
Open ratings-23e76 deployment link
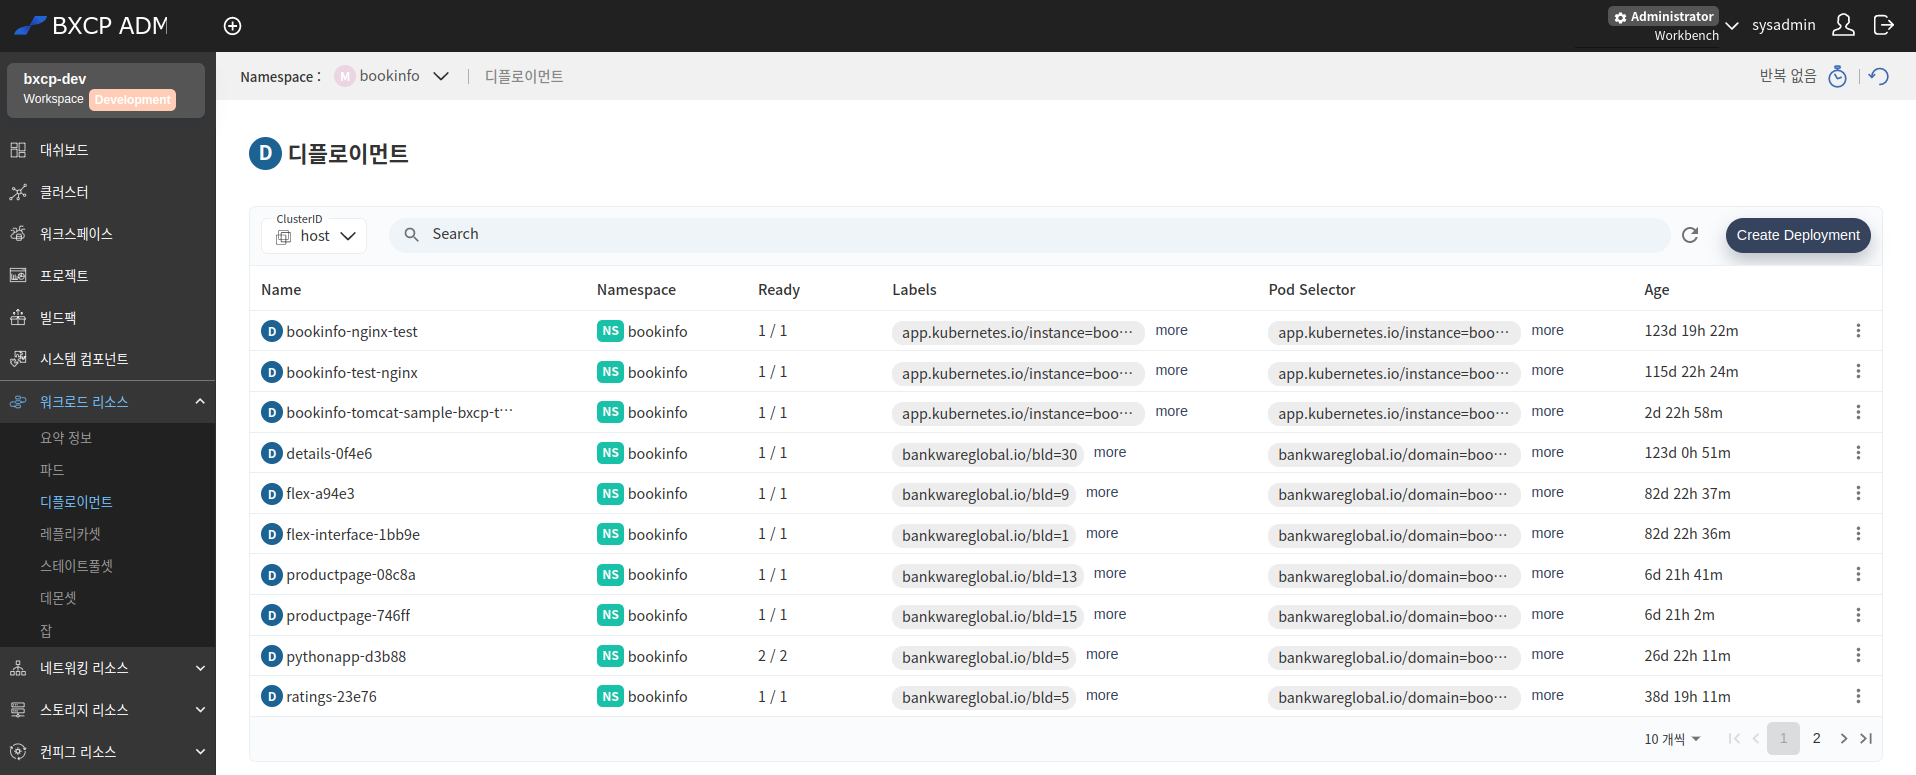tap(331, 697)
